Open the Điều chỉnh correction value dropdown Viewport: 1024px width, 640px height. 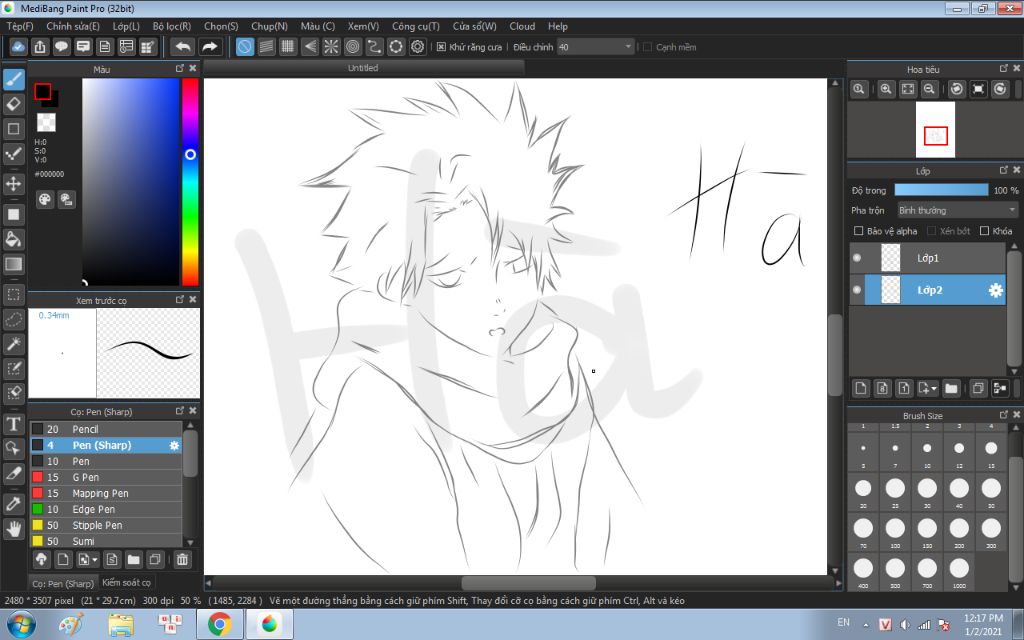[x=596, y=47]
